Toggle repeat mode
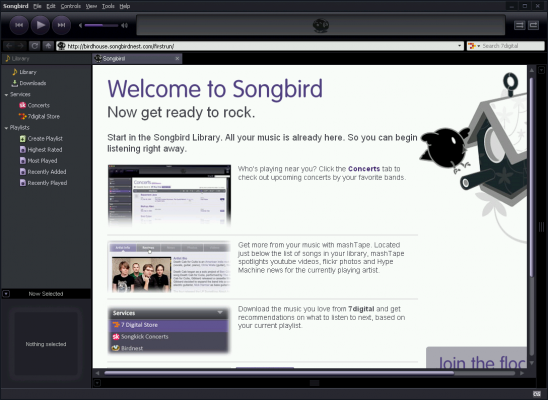The height and width of the screenshot is (400, 548). tap(533, 25)
